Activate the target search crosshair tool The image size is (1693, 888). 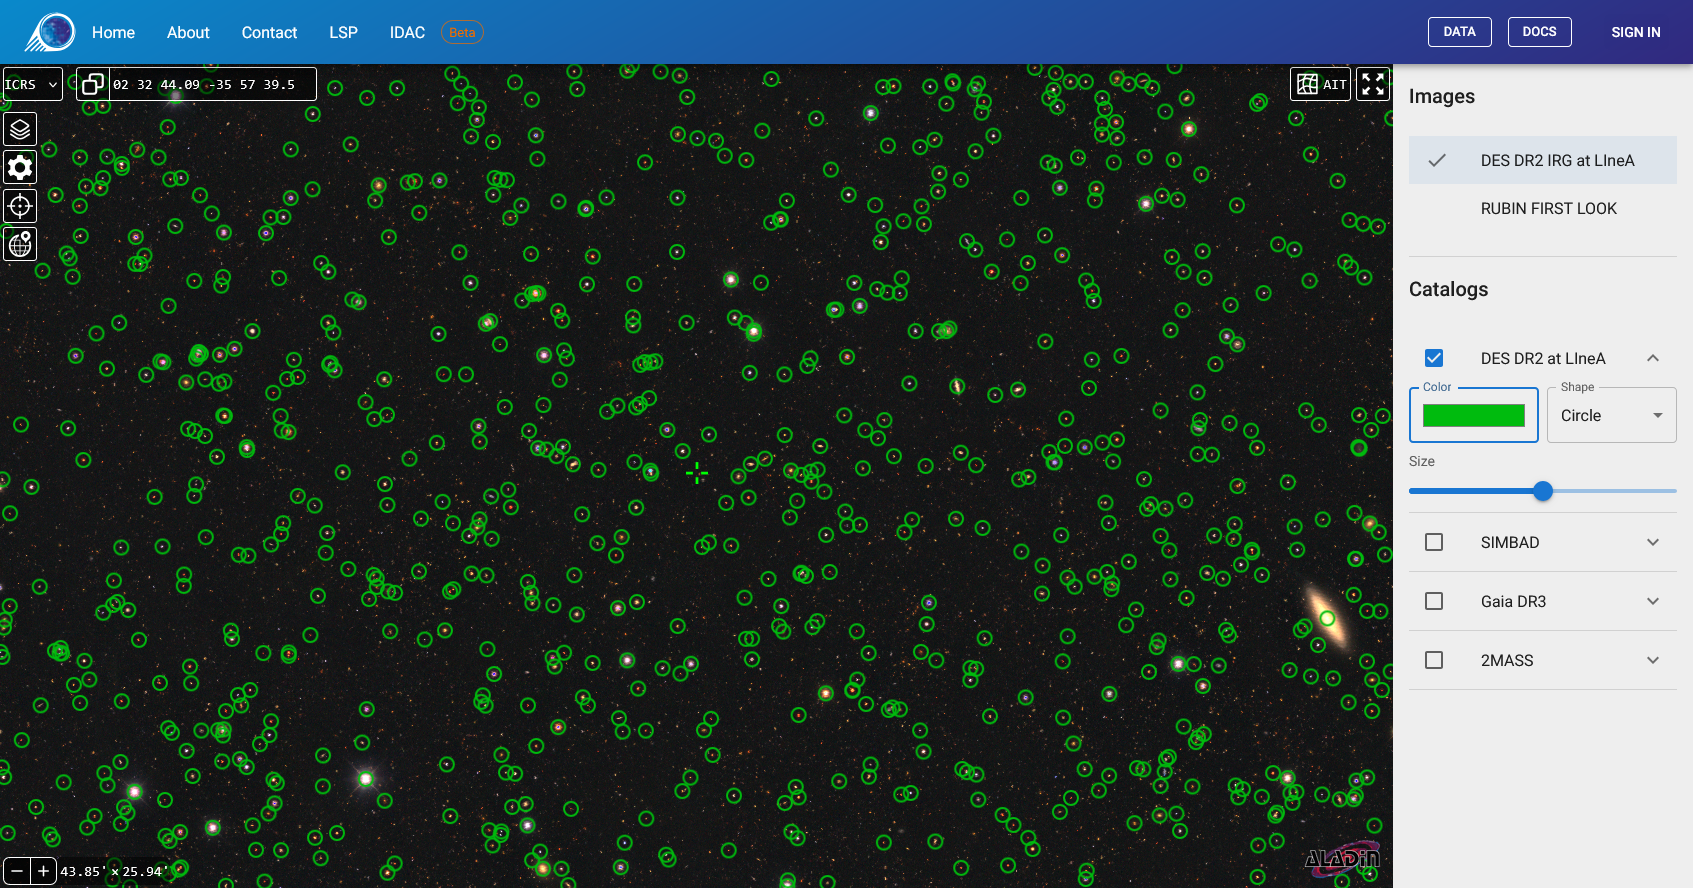pos(20,206)
